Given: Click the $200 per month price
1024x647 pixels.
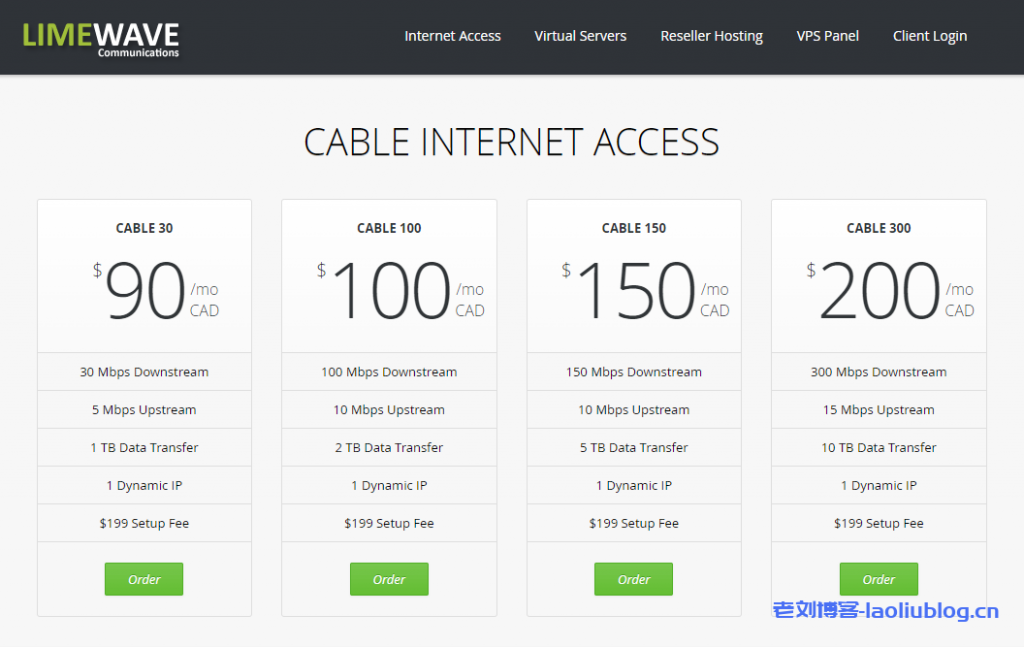Looking at the screenshot, I should tap(880, 291).
